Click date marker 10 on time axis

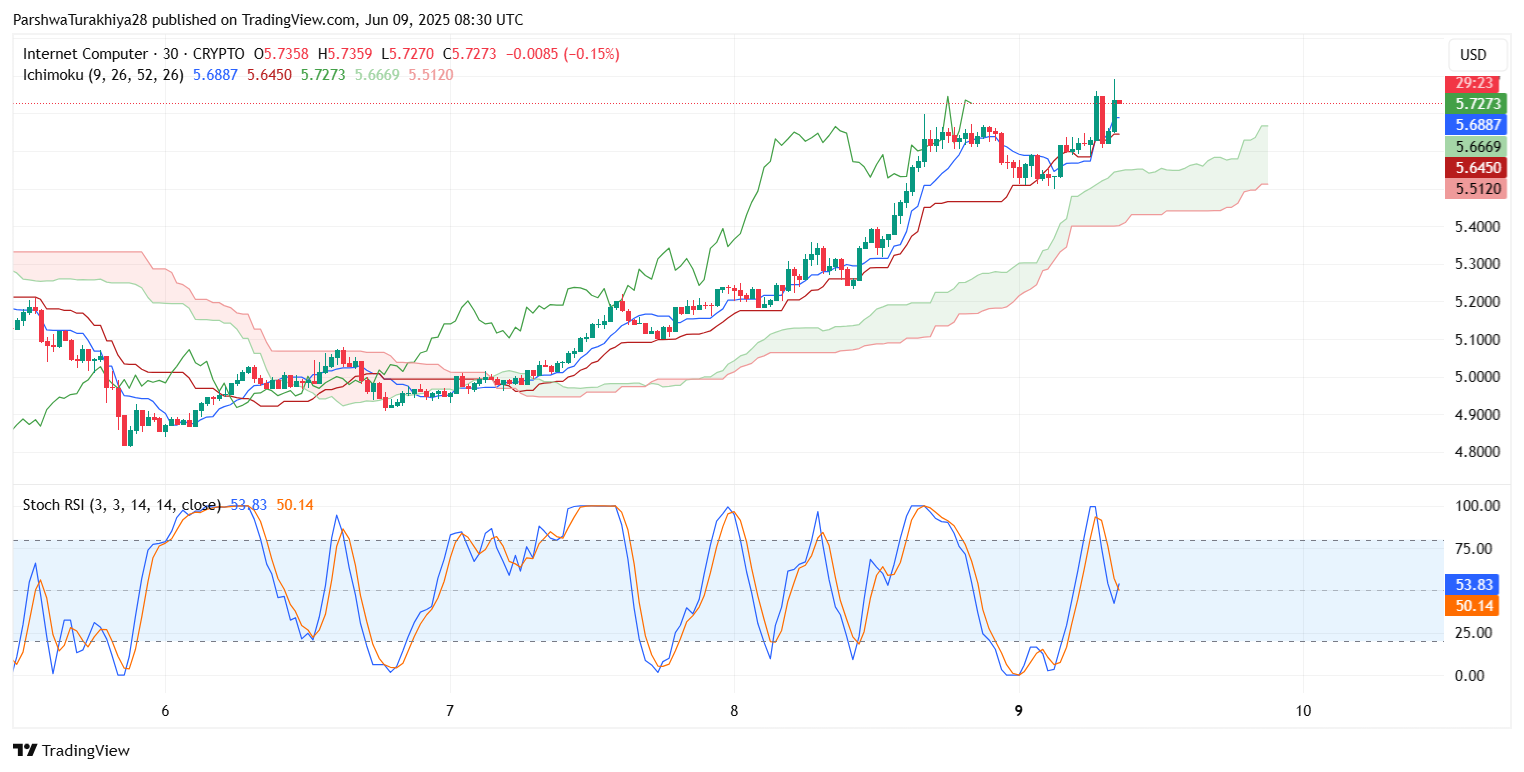1302,710
